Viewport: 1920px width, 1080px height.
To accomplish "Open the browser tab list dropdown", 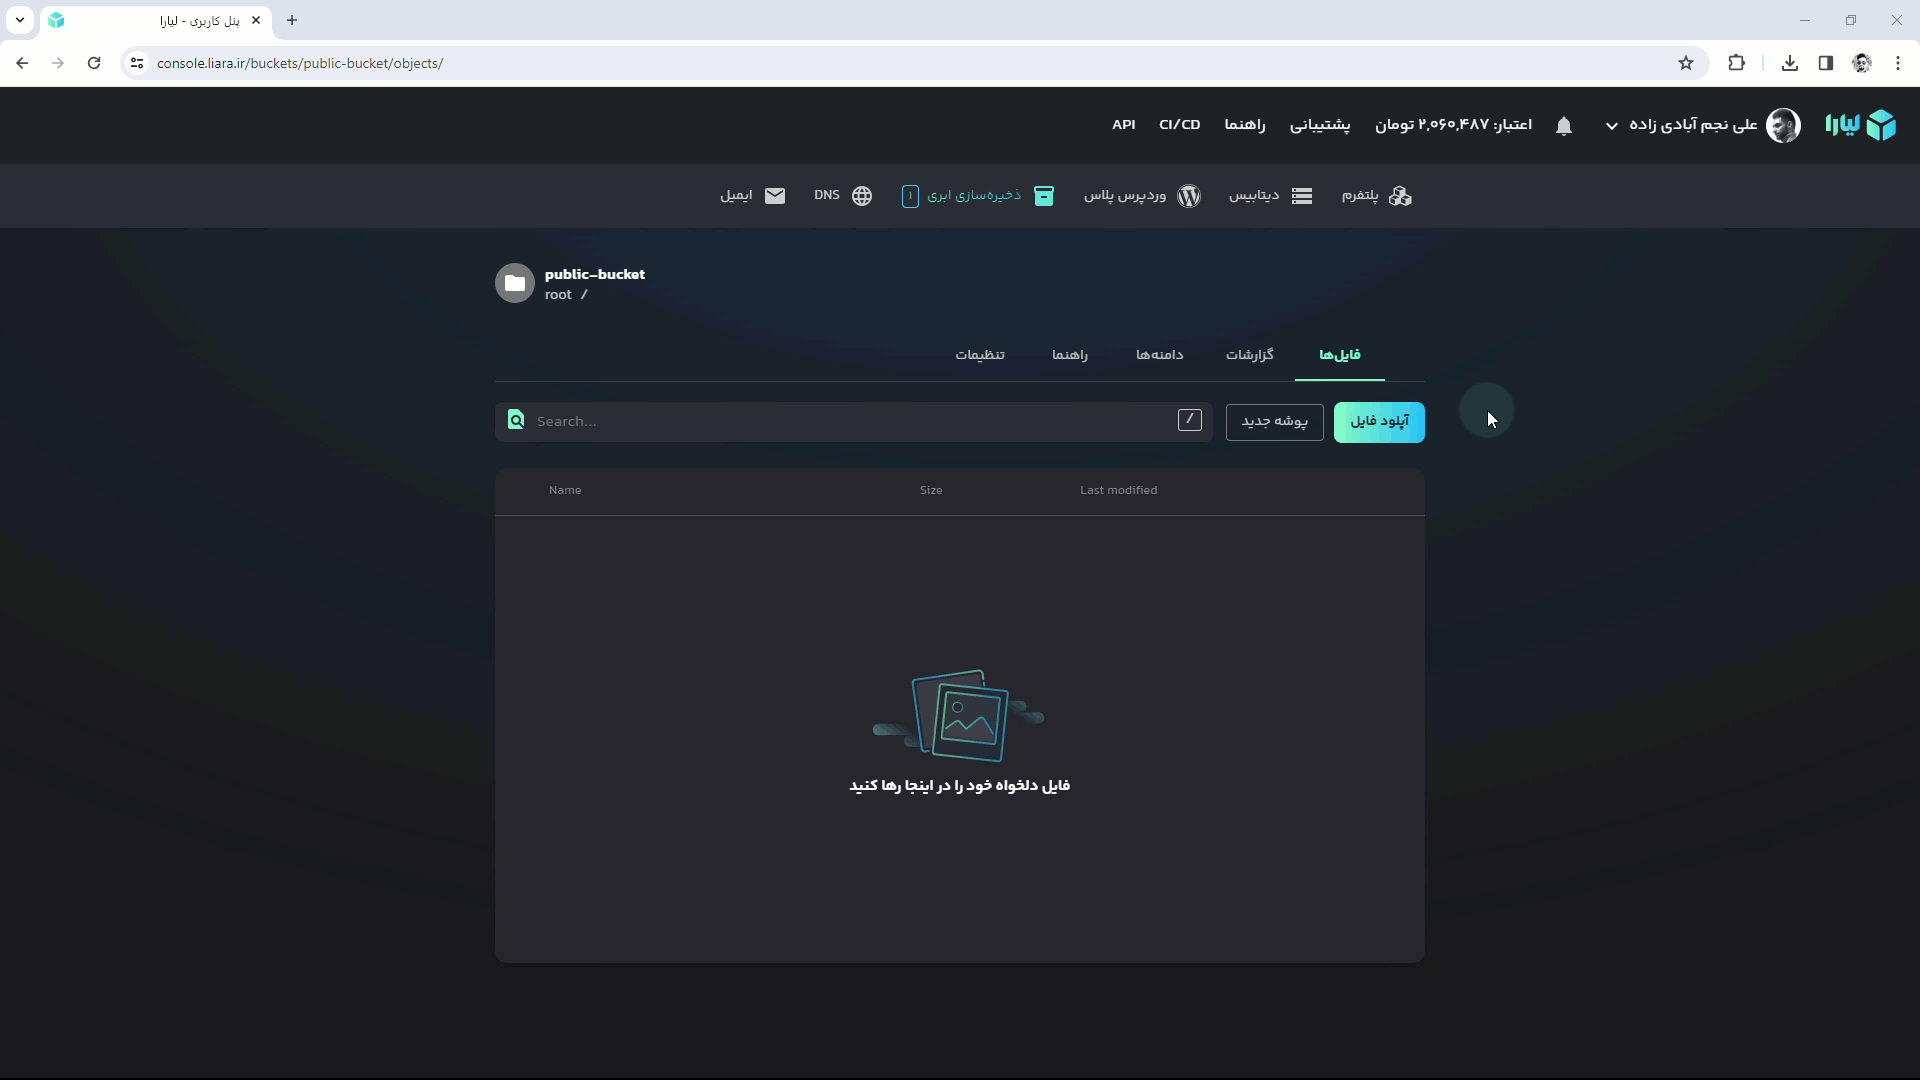I will [x=20, y=20].
